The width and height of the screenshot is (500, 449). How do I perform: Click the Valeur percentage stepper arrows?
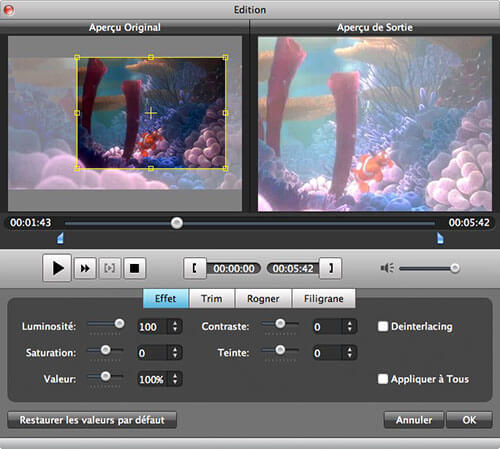pos(175,379)
